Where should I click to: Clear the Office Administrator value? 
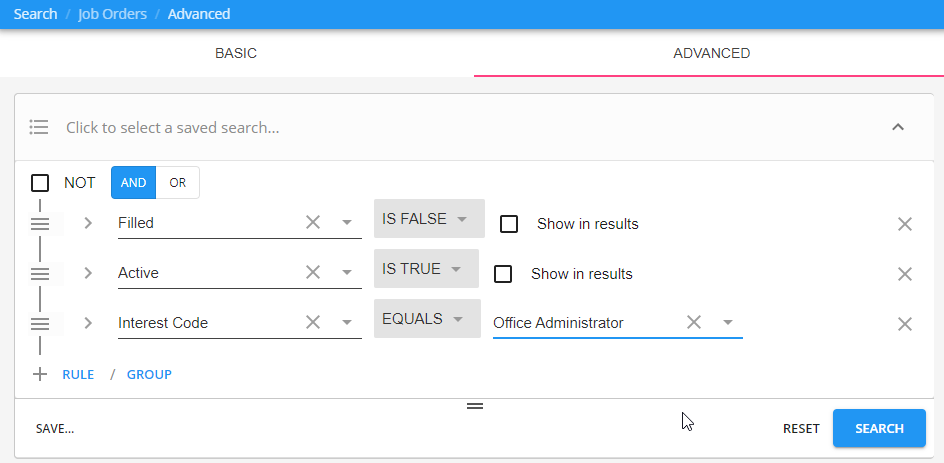(694, 322)
